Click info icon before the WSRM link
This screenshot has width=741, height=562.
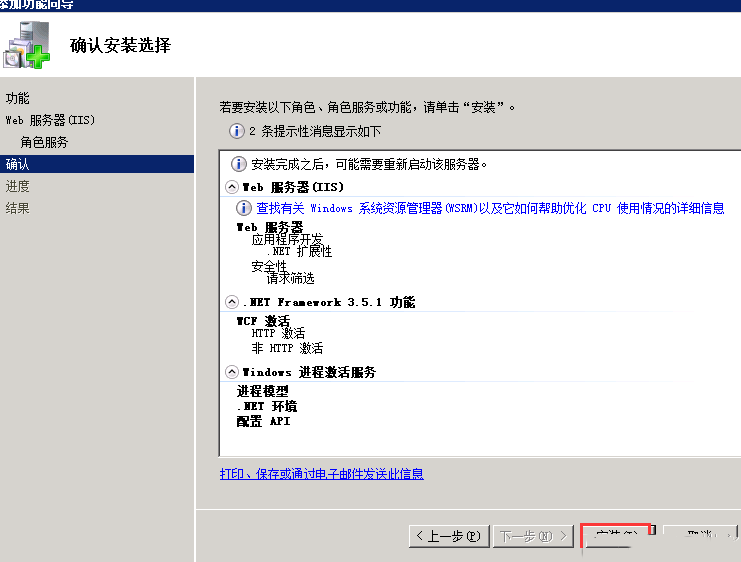point(243,208)
